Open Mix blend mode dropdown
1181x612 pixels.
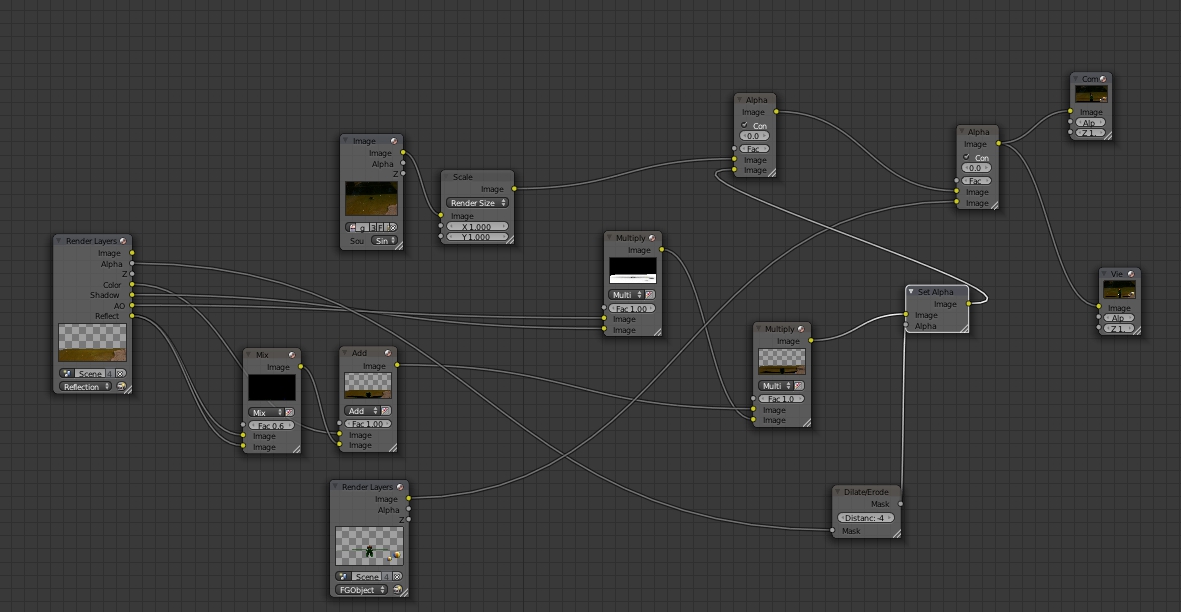click(x=266, y=413)
